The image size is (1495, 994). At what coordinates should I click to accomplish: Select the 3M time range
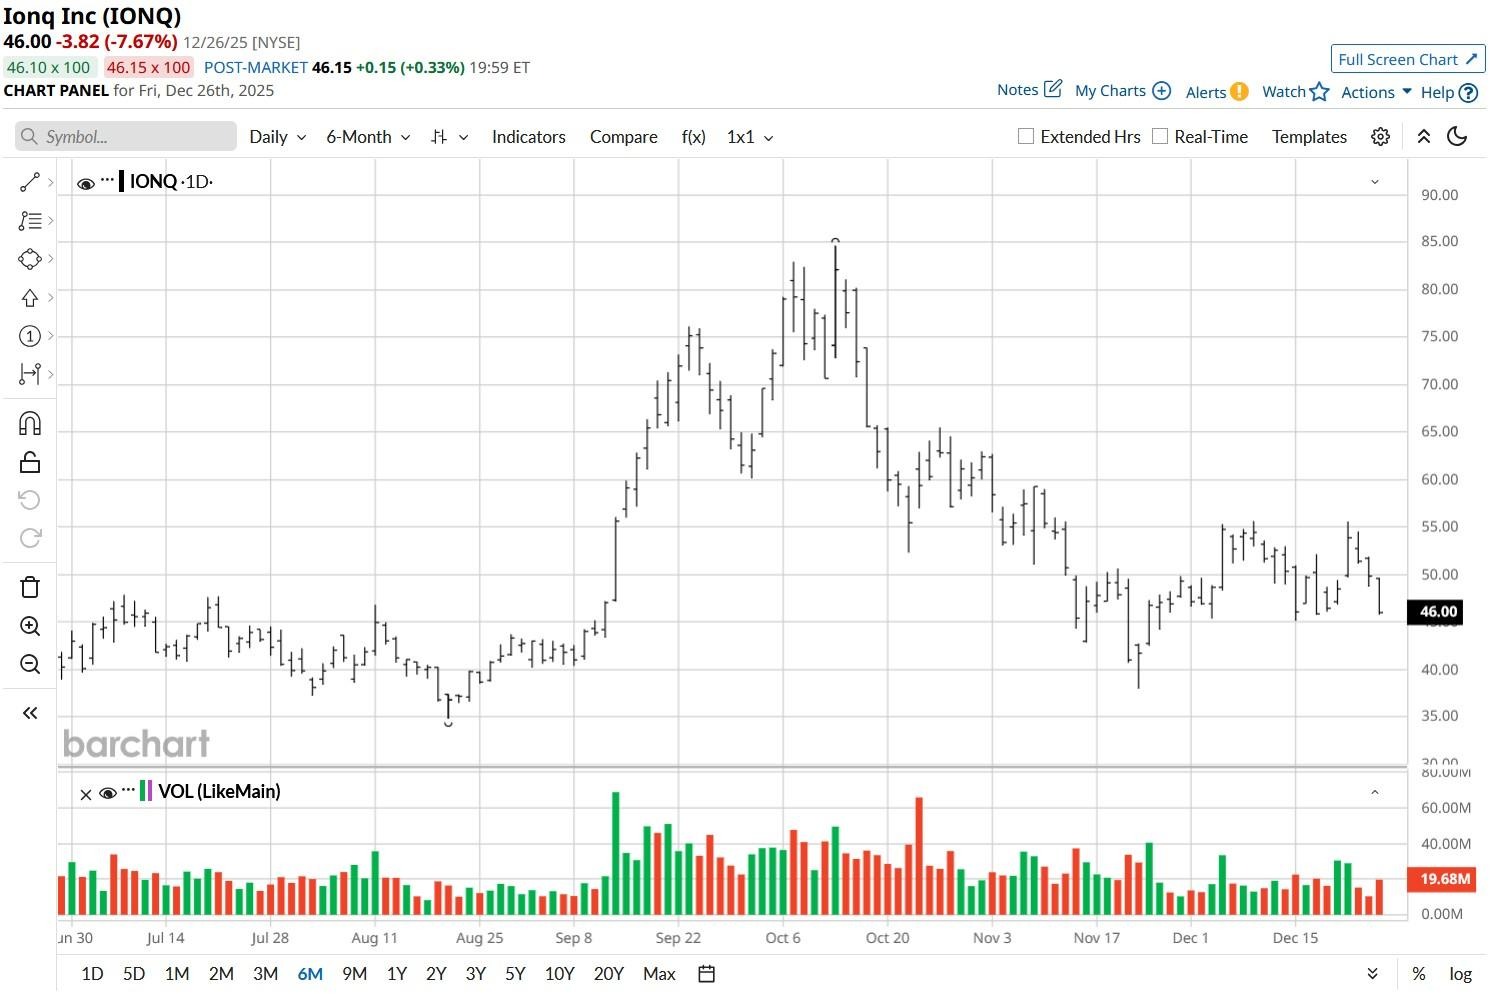click(x=265, y=974)
